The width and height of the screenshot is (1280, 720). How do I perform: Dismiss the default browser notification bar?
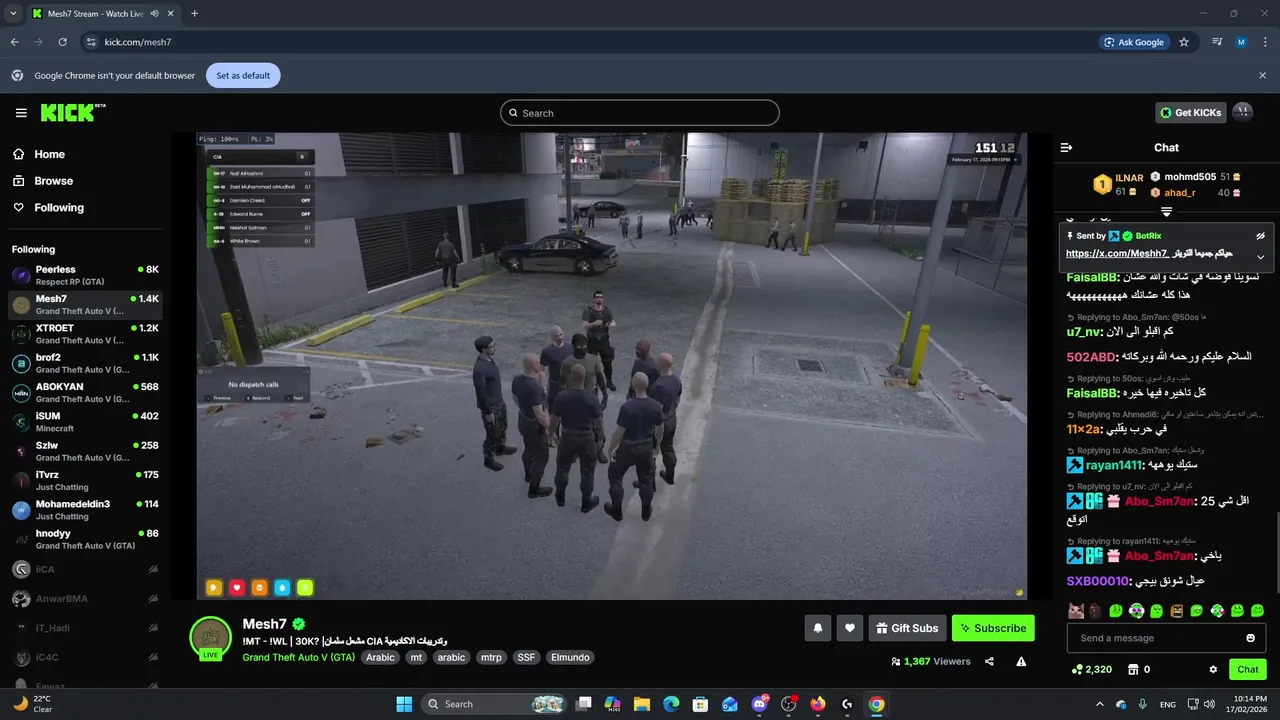1262,75
